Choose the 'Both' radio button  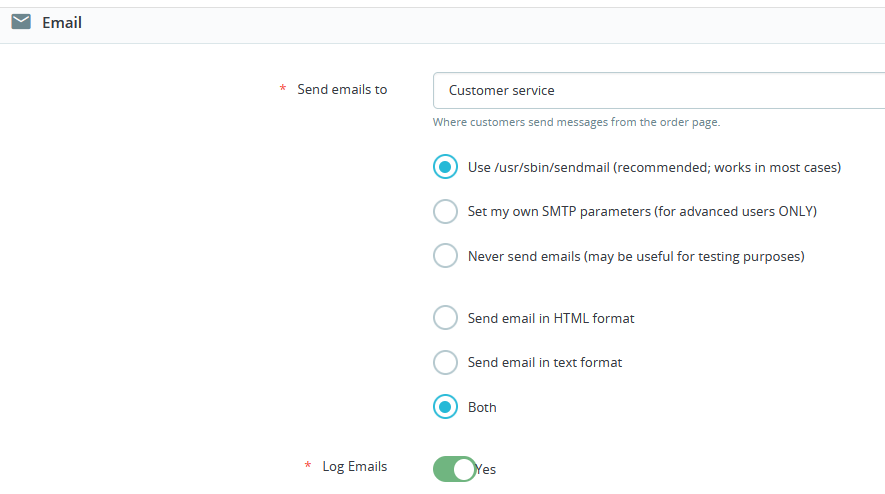pos(445,407)
